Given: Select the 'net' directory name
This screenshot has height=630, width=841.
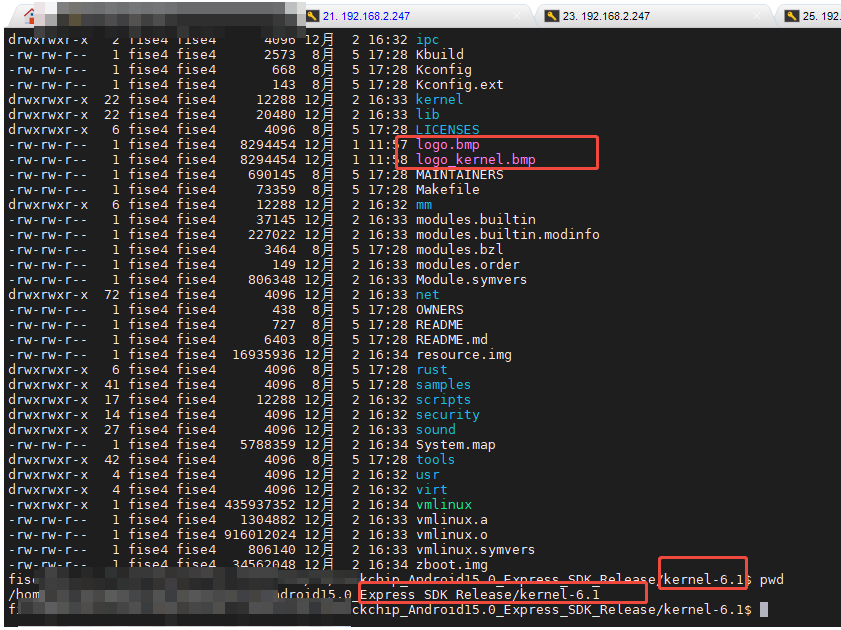Looking at the screenshot, I should [x=427, y=295].
